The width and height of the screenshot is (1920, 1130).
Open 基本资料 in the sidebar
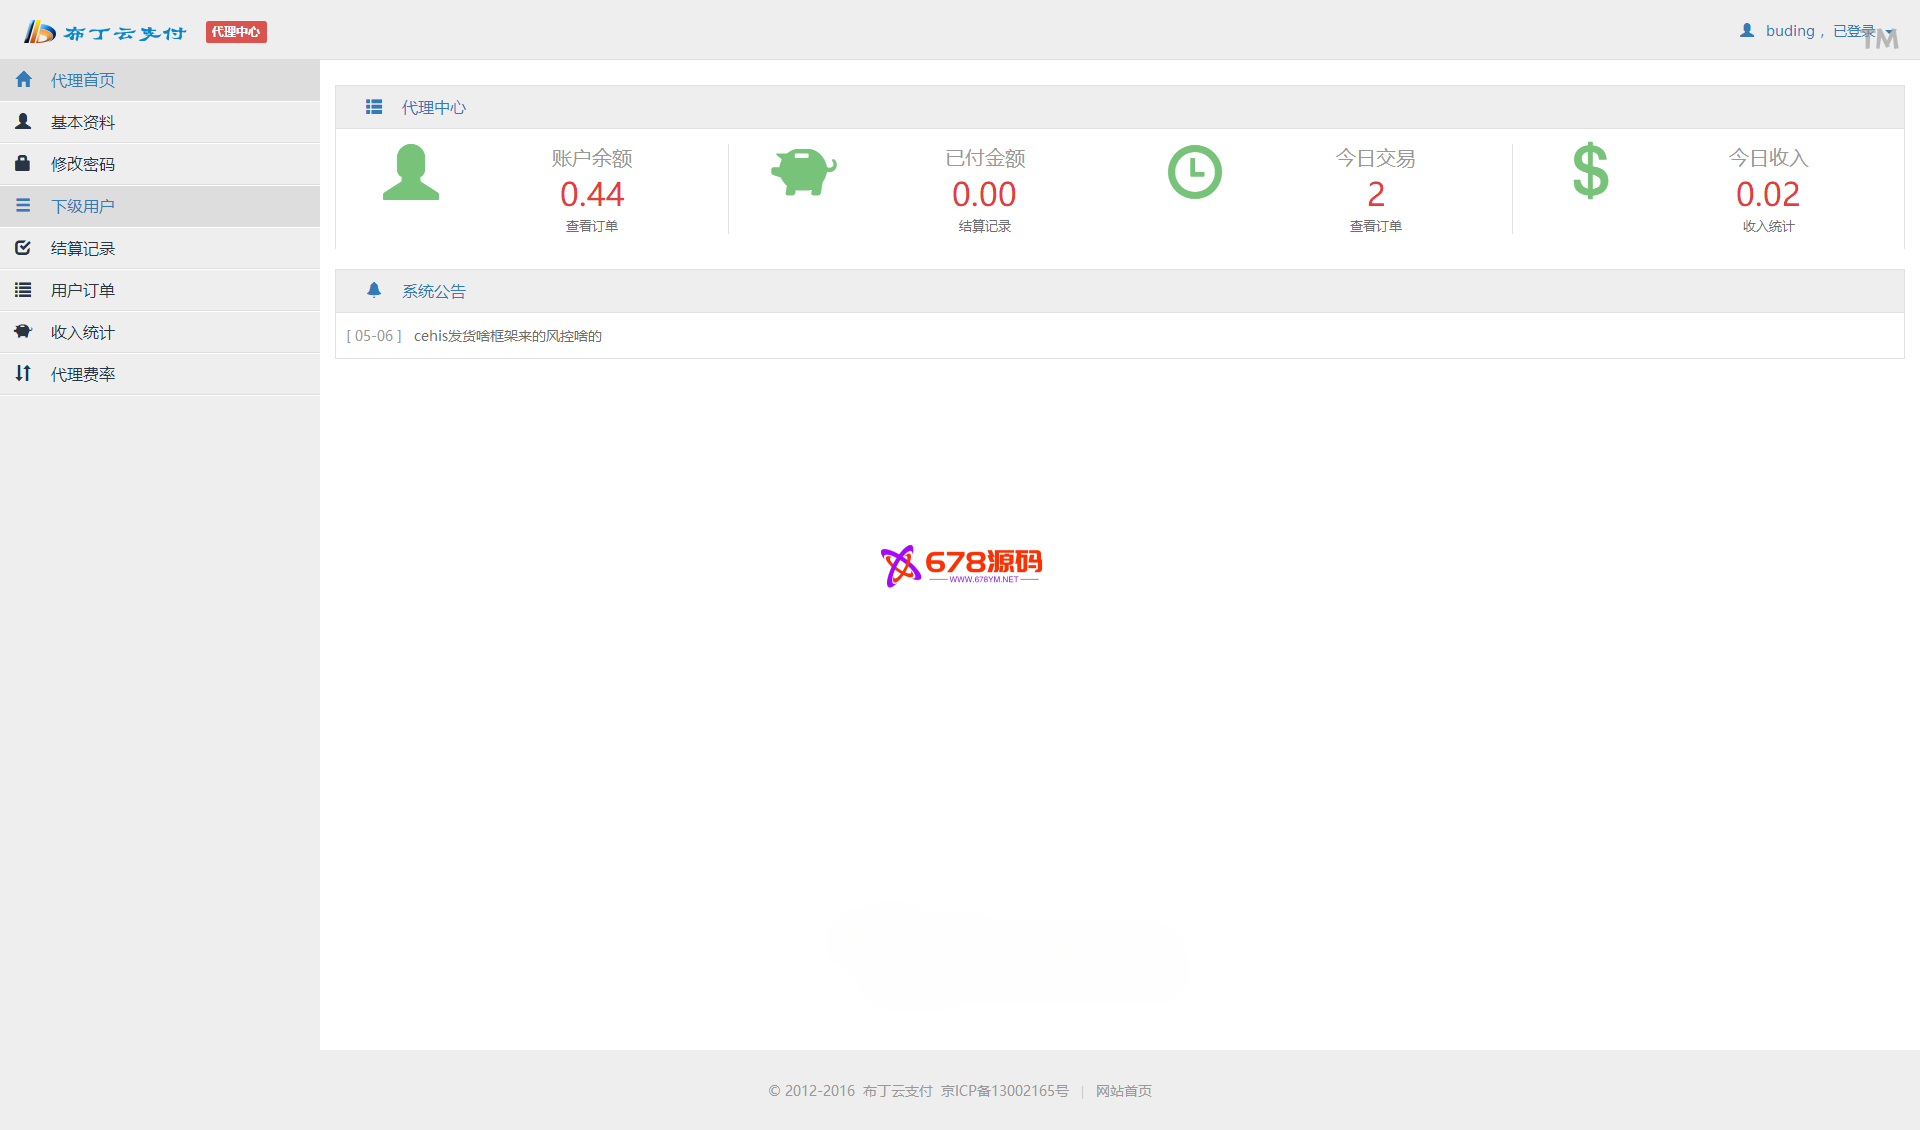[83, 122]
